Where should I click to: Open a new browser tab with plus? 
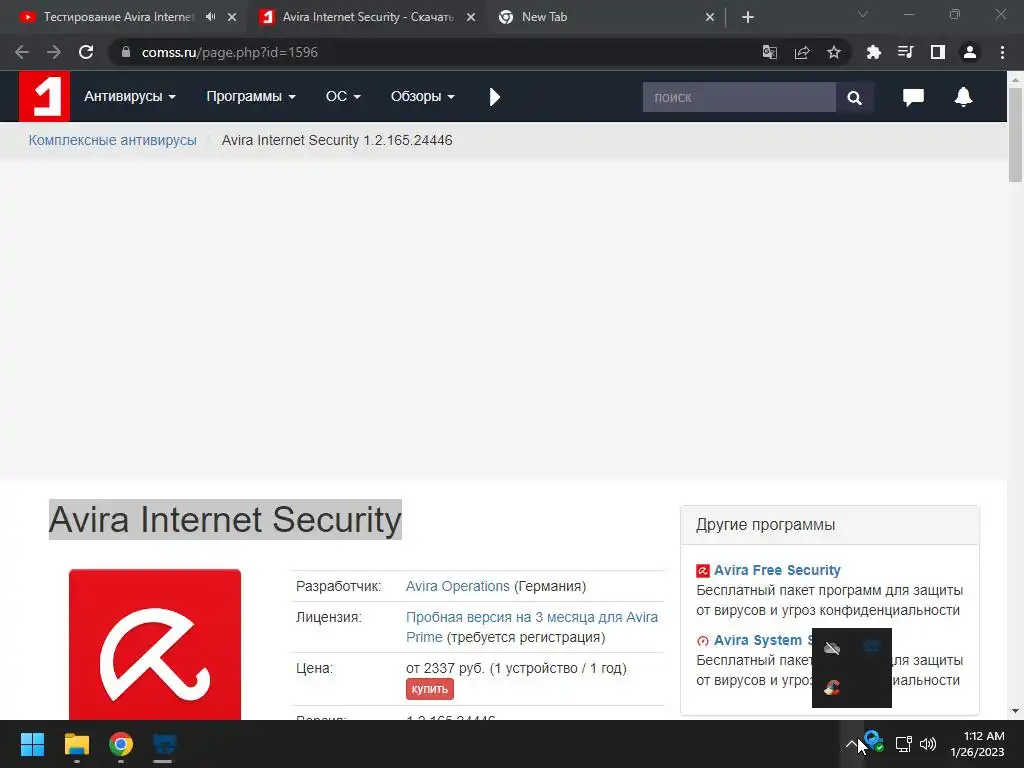(x=748, y=17)
